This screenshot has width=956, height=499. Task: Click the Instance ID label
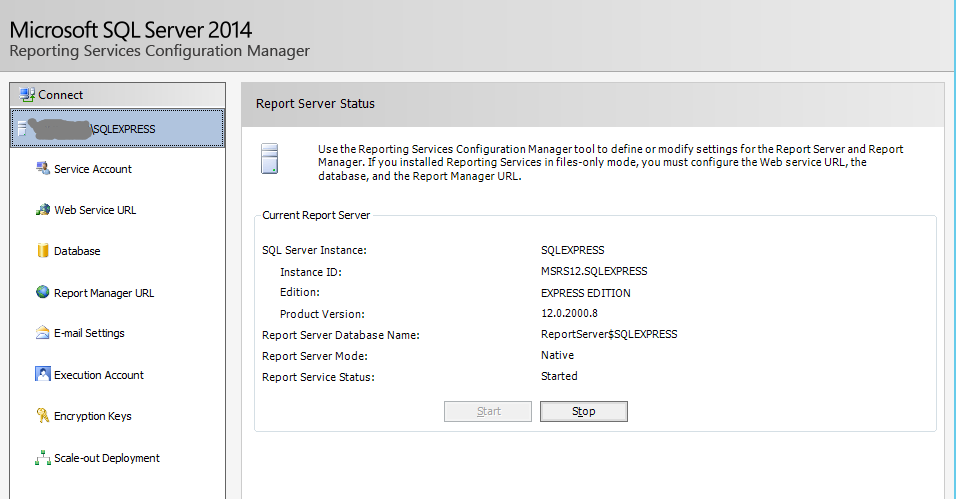pyautogui.click(x=310, y=272)
